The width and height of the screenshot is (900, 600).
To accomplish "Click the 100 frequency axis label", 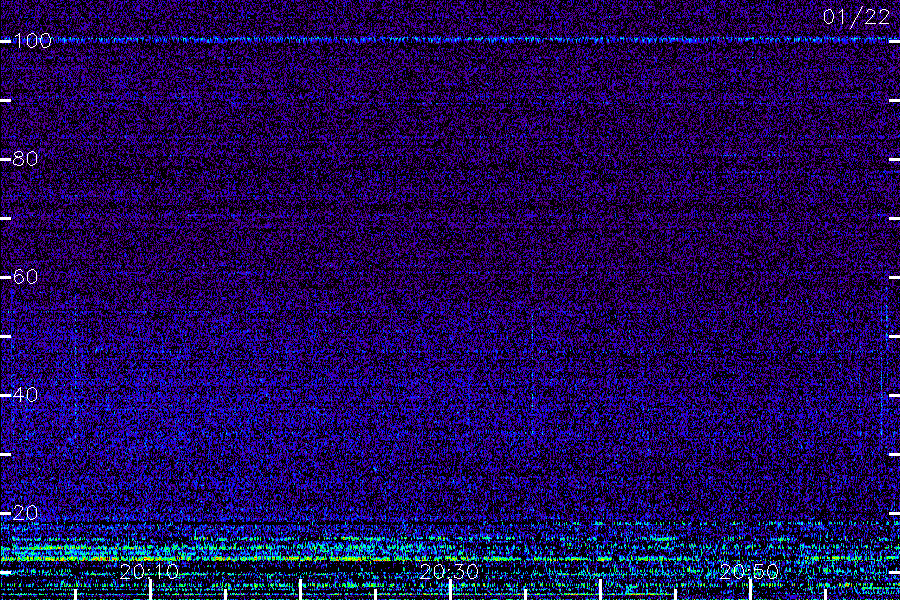I will coord(33,41).
